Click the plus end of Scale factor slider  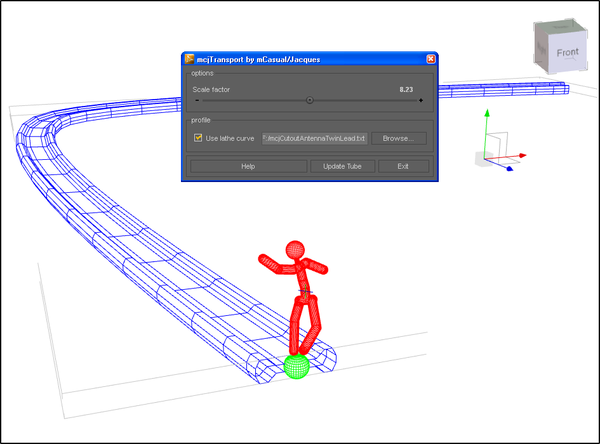pos(421,100)
